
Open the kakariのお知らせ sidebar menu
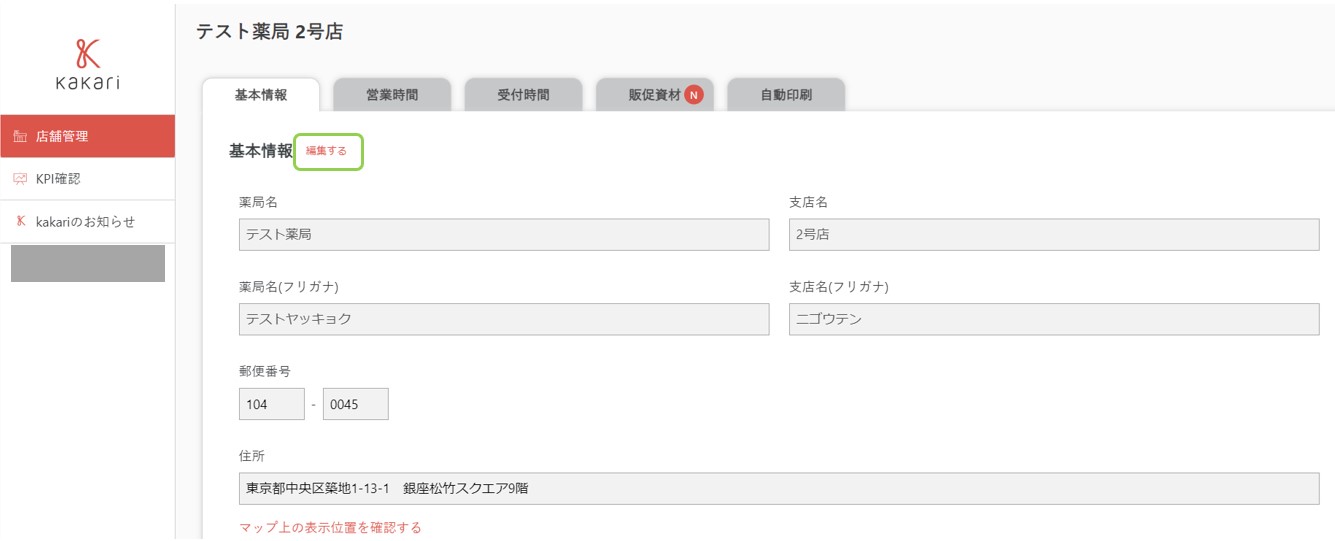(x=87, y=222)
